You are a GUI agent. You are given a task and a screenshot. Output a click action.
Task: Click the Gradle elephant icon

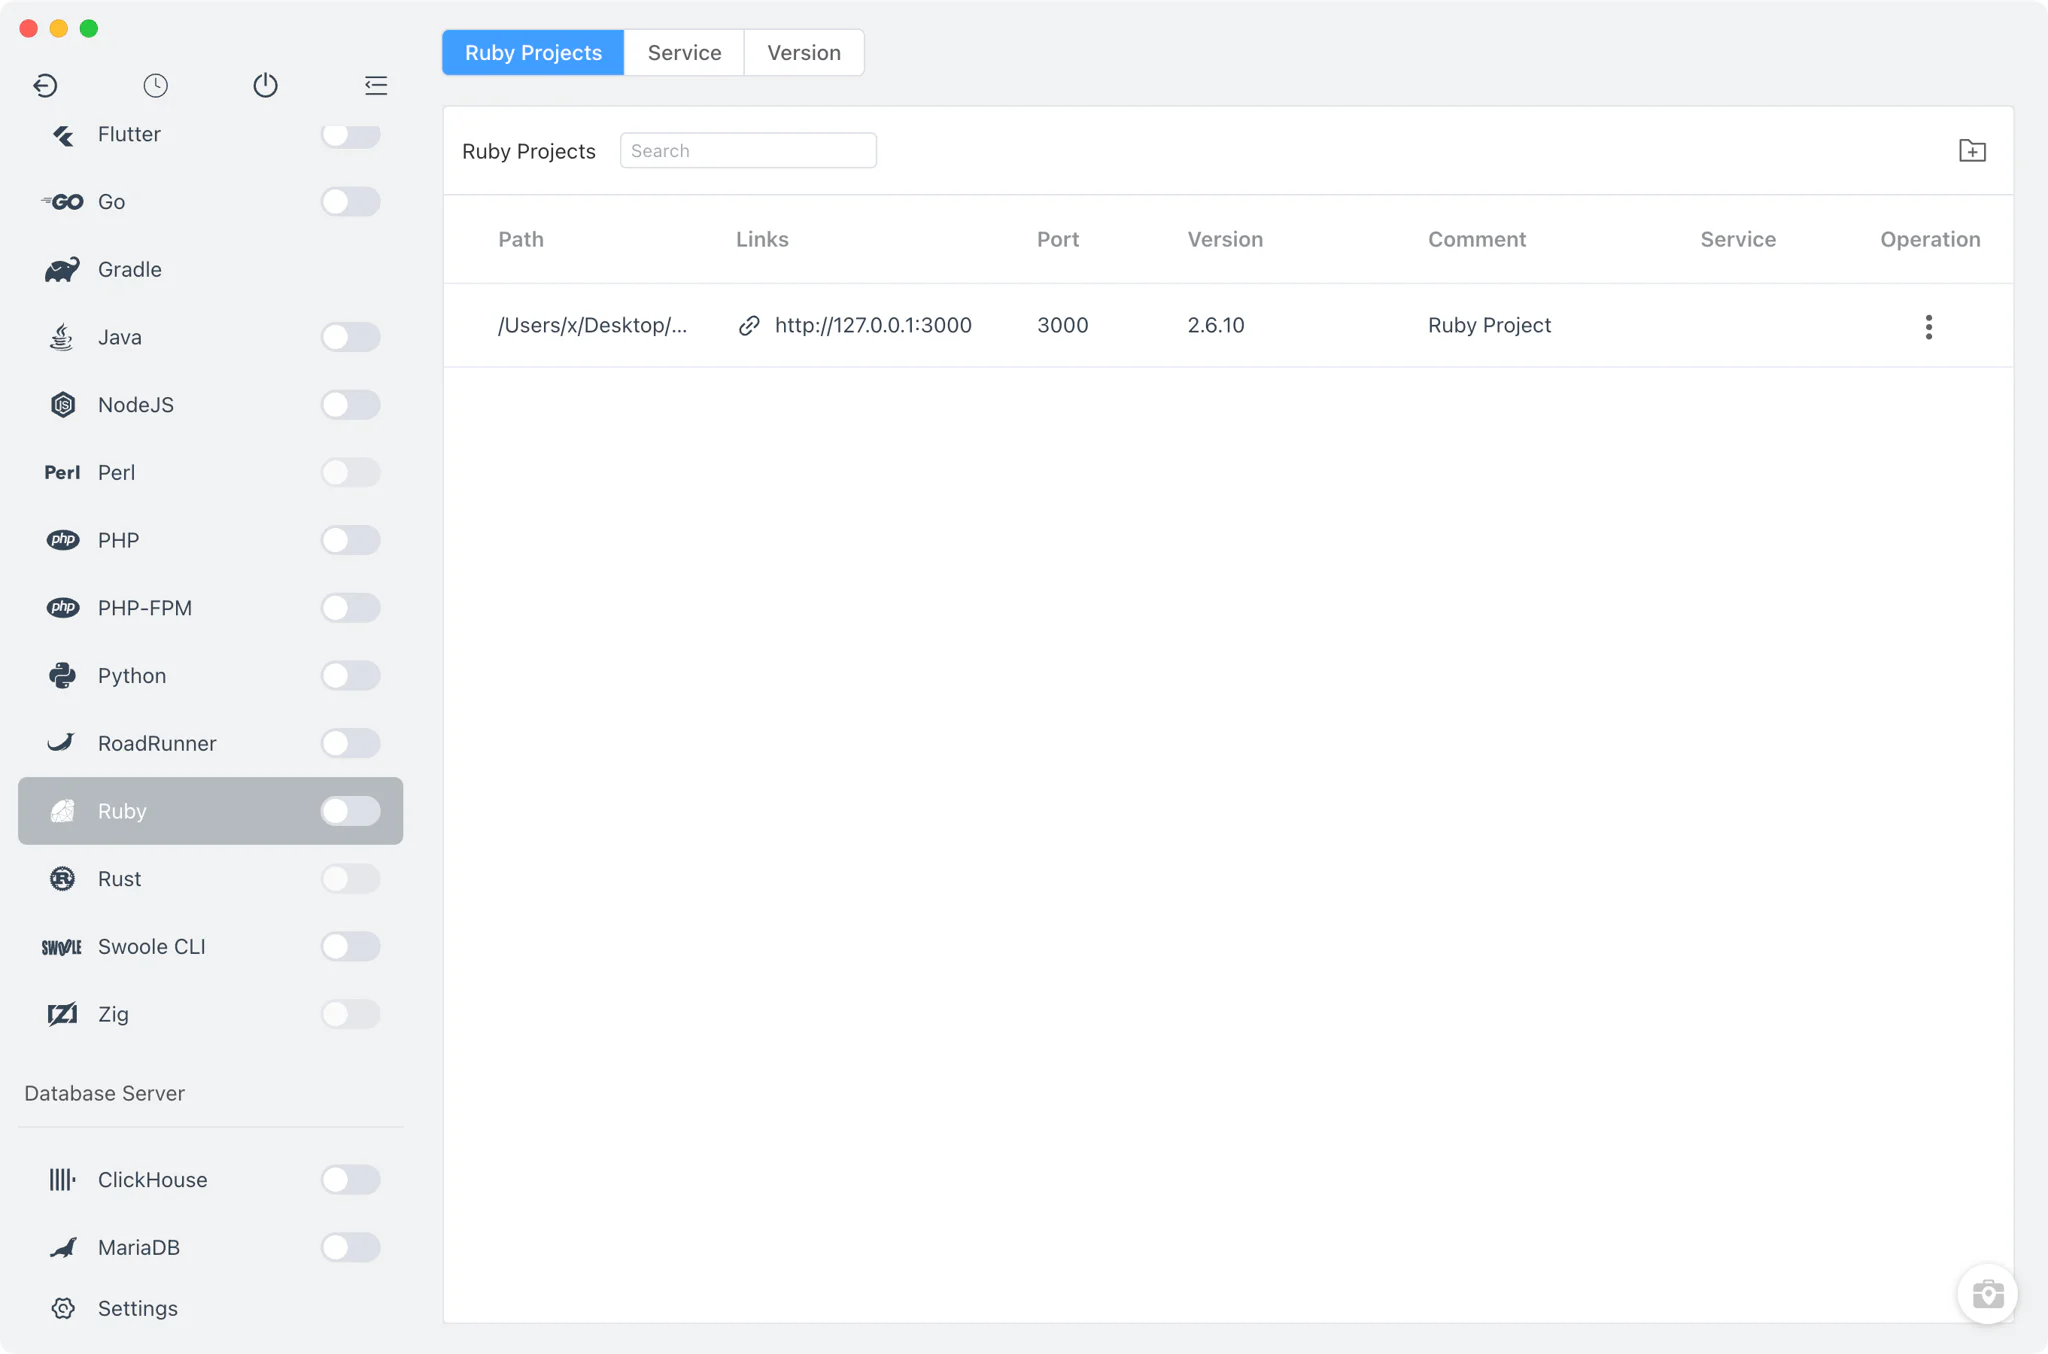pyautogui.click(x=62, y=270)
